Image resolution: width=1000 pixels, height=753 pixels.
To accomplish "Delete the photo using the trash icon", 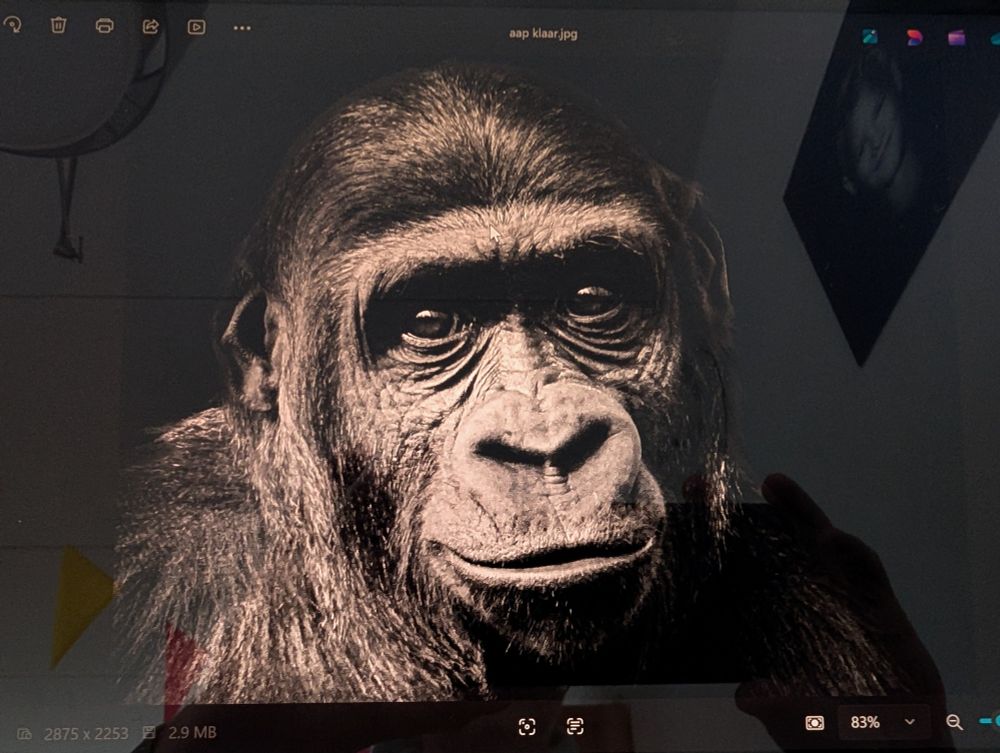I will (58, 25).
